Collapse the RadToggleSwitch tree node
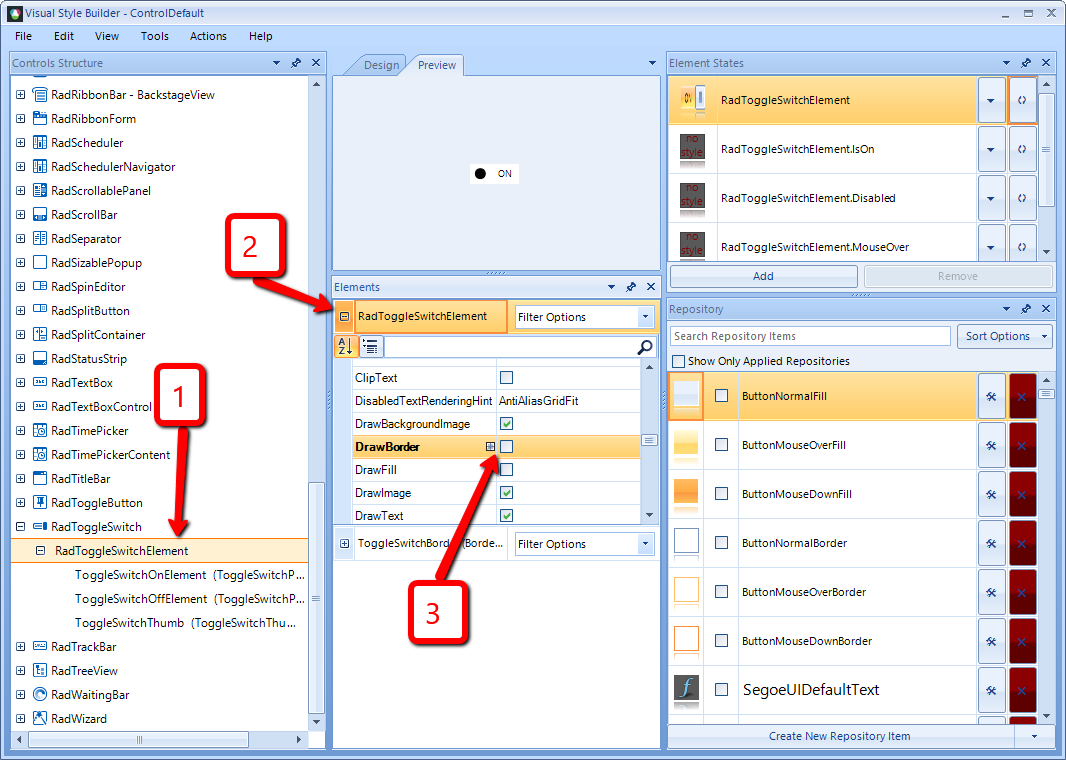This screenshot has height=760, width=1066. pos(20,527)
